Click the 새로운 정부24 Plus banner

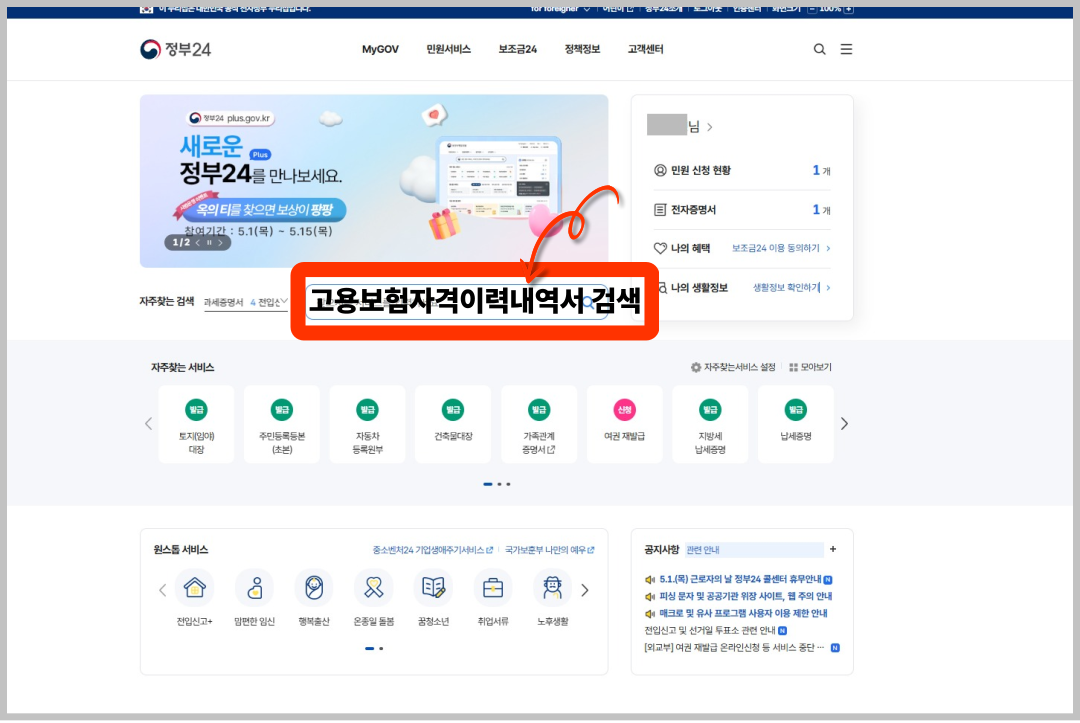tap(374, 181)
